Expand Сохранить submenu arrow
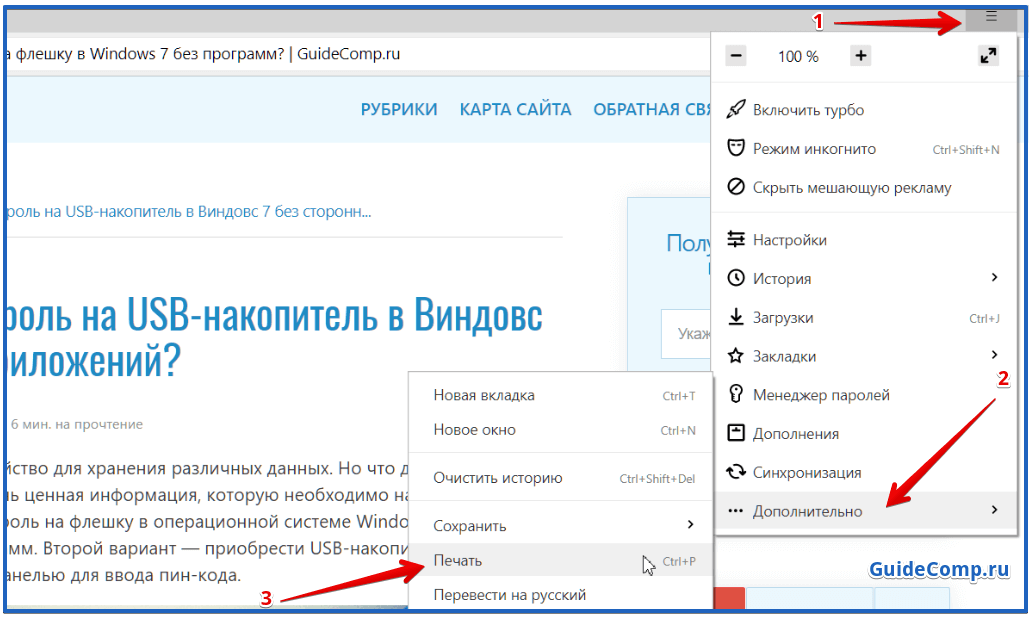 click(690, 524)
